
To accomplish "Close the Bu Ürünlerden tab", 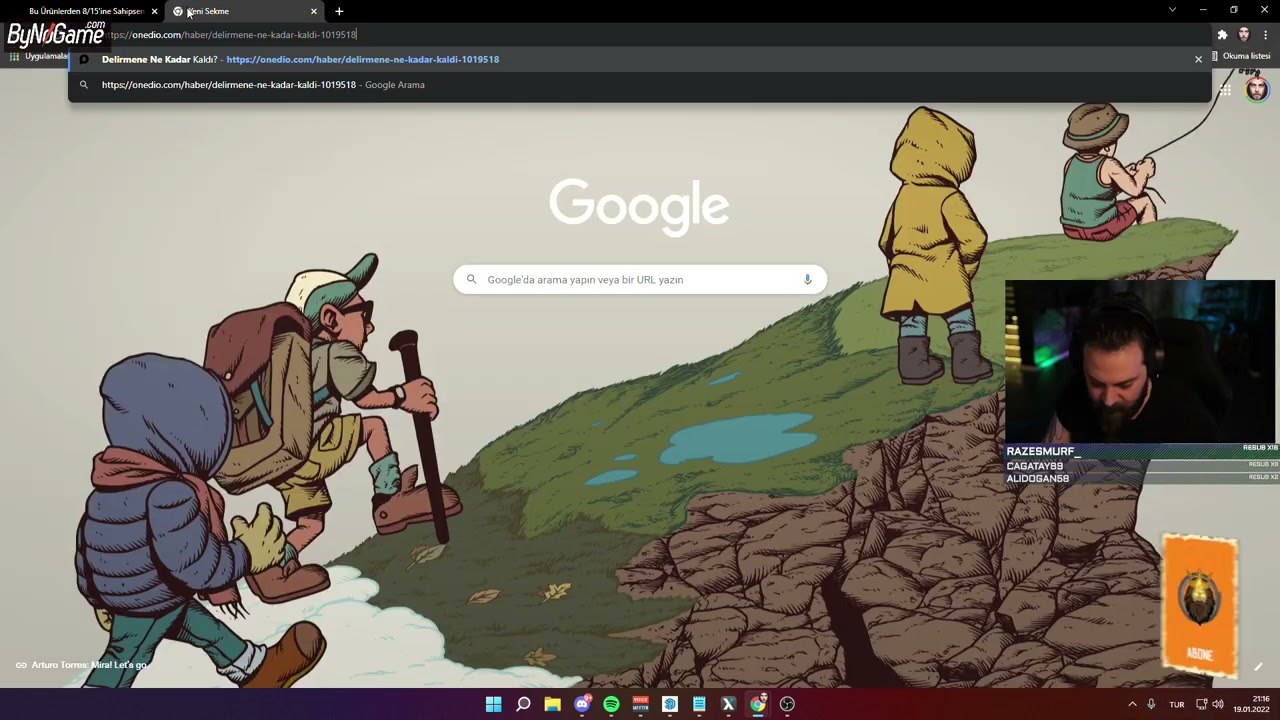I will (x=154, y=11).
